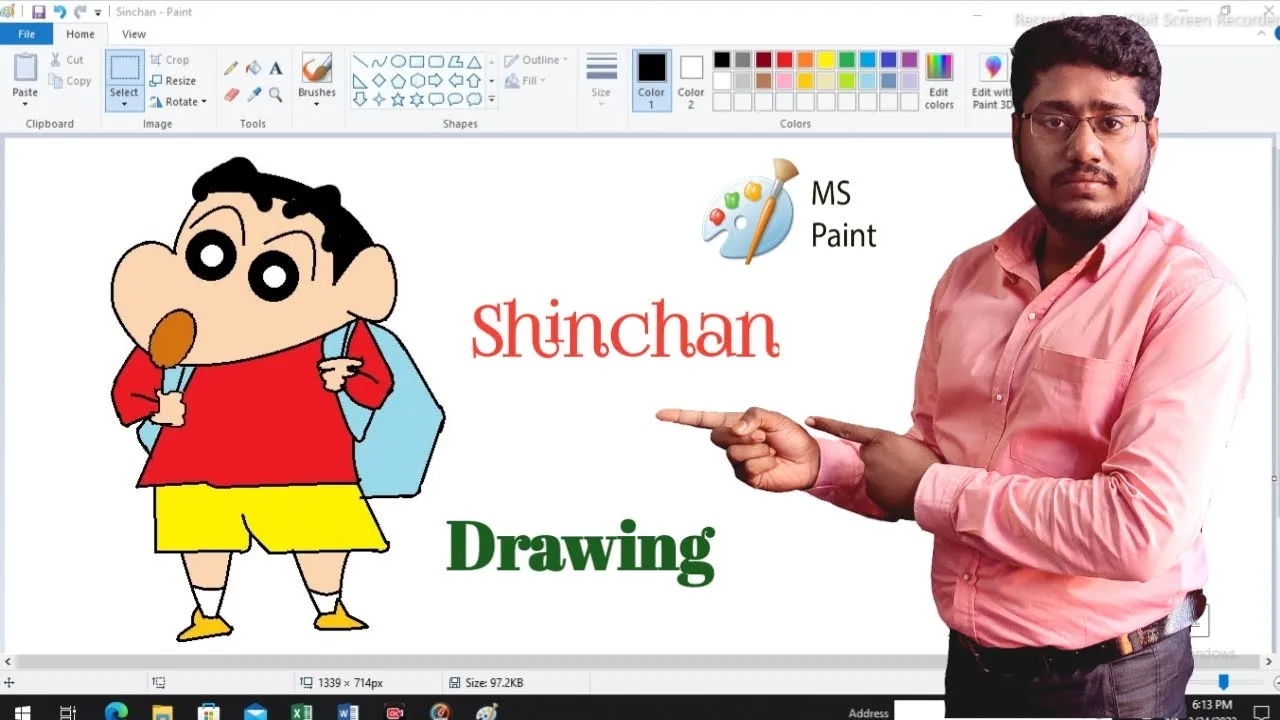Choose the Five-point star shape
Viewport: 1280px width, 720px height.
398,99
